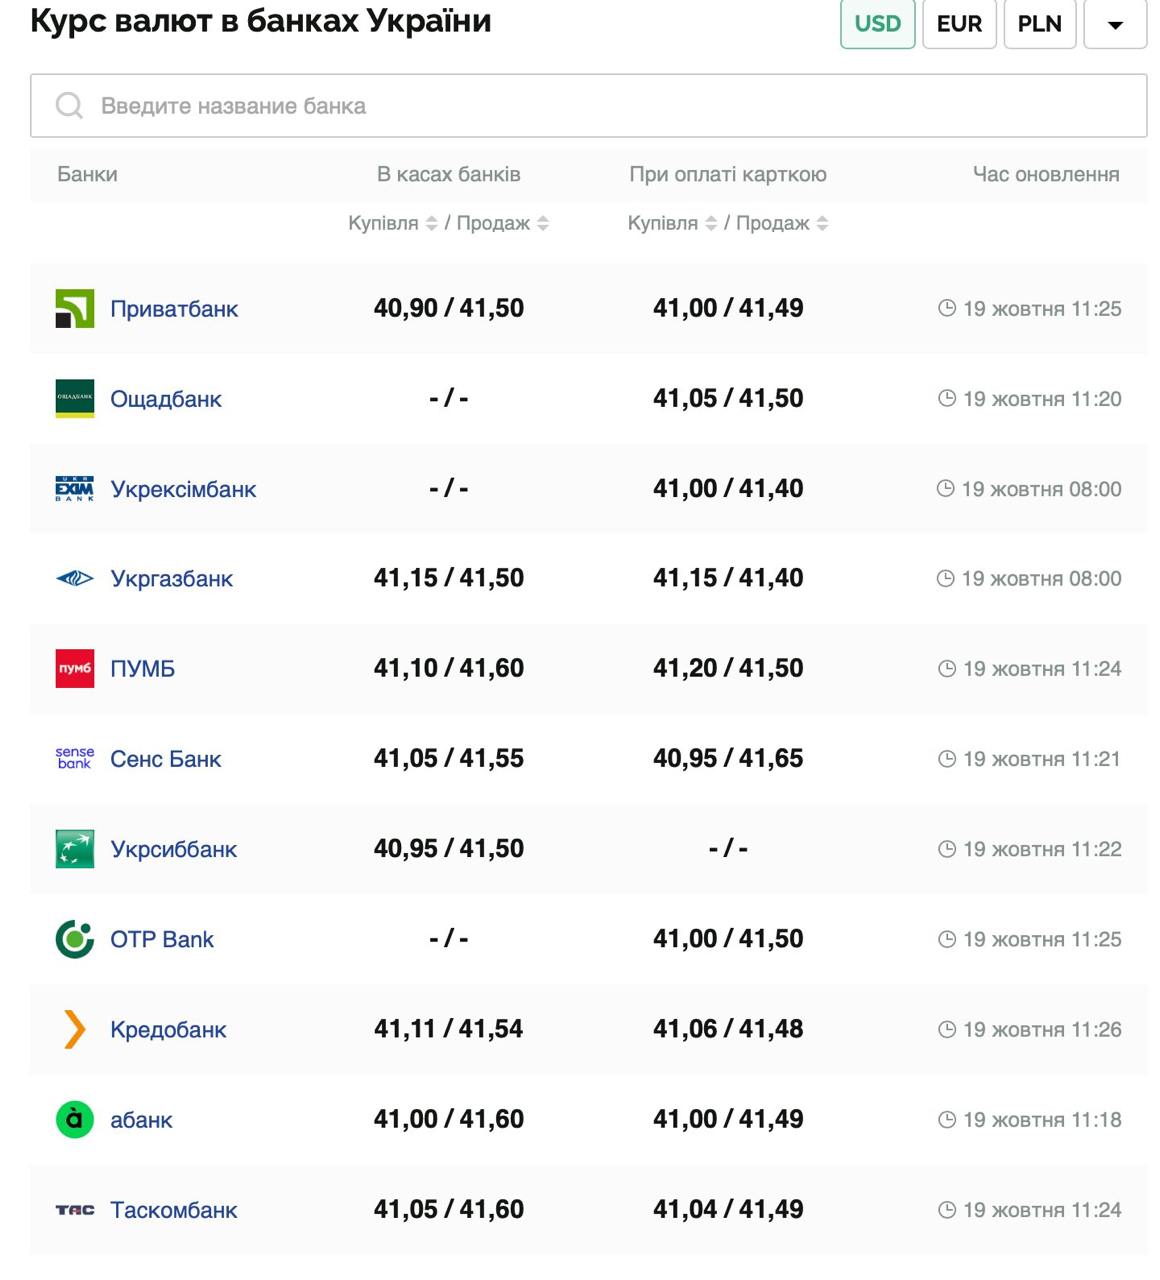Switch to PLN currency tab
The image size is (1160, 1280).
pyautogui.click(x=1039, y=23)
